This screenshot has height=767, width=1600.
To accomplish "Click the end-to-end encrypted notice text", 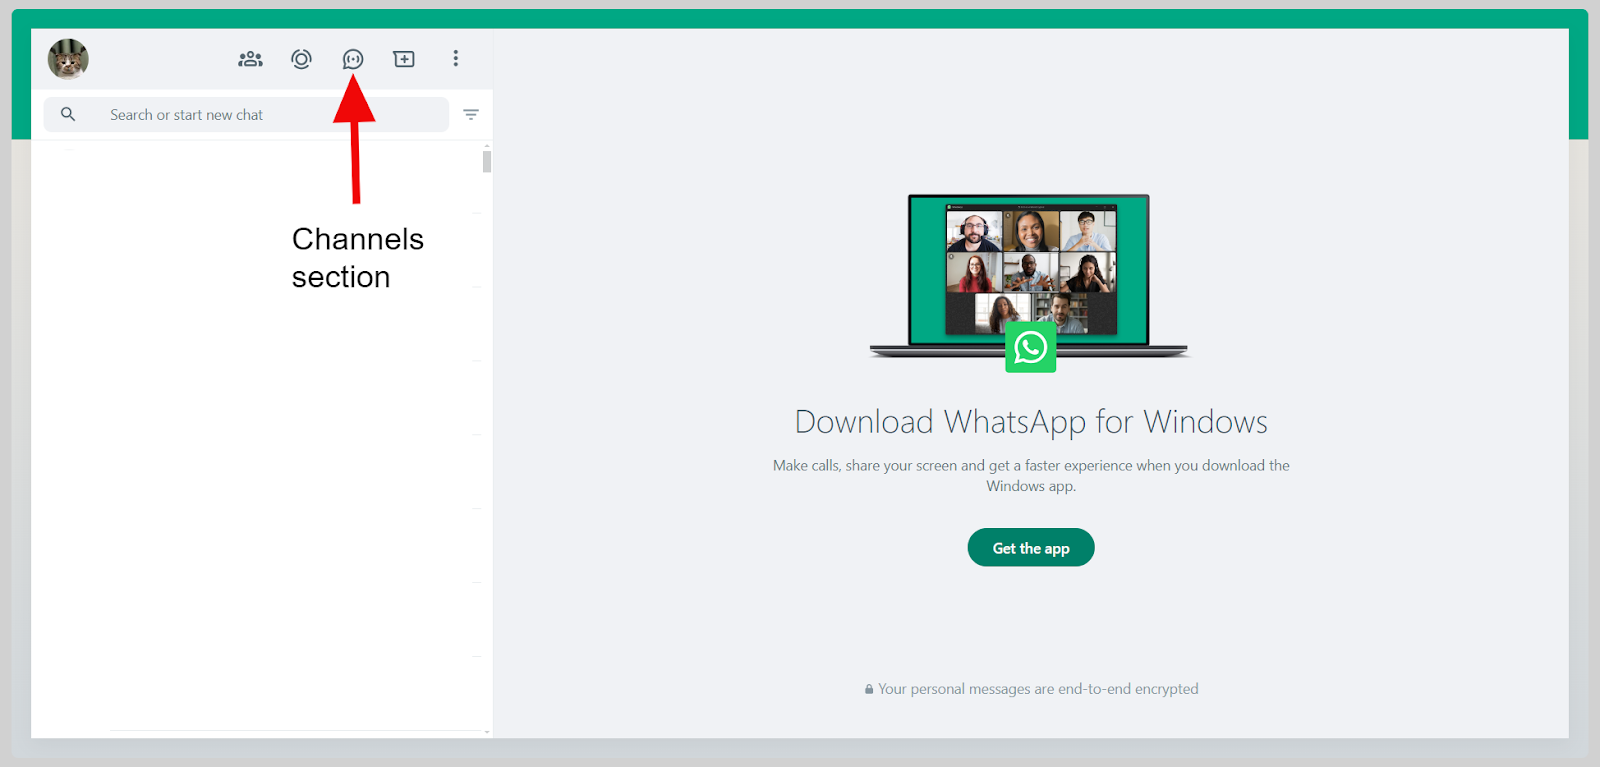I will click(1038, 689).
